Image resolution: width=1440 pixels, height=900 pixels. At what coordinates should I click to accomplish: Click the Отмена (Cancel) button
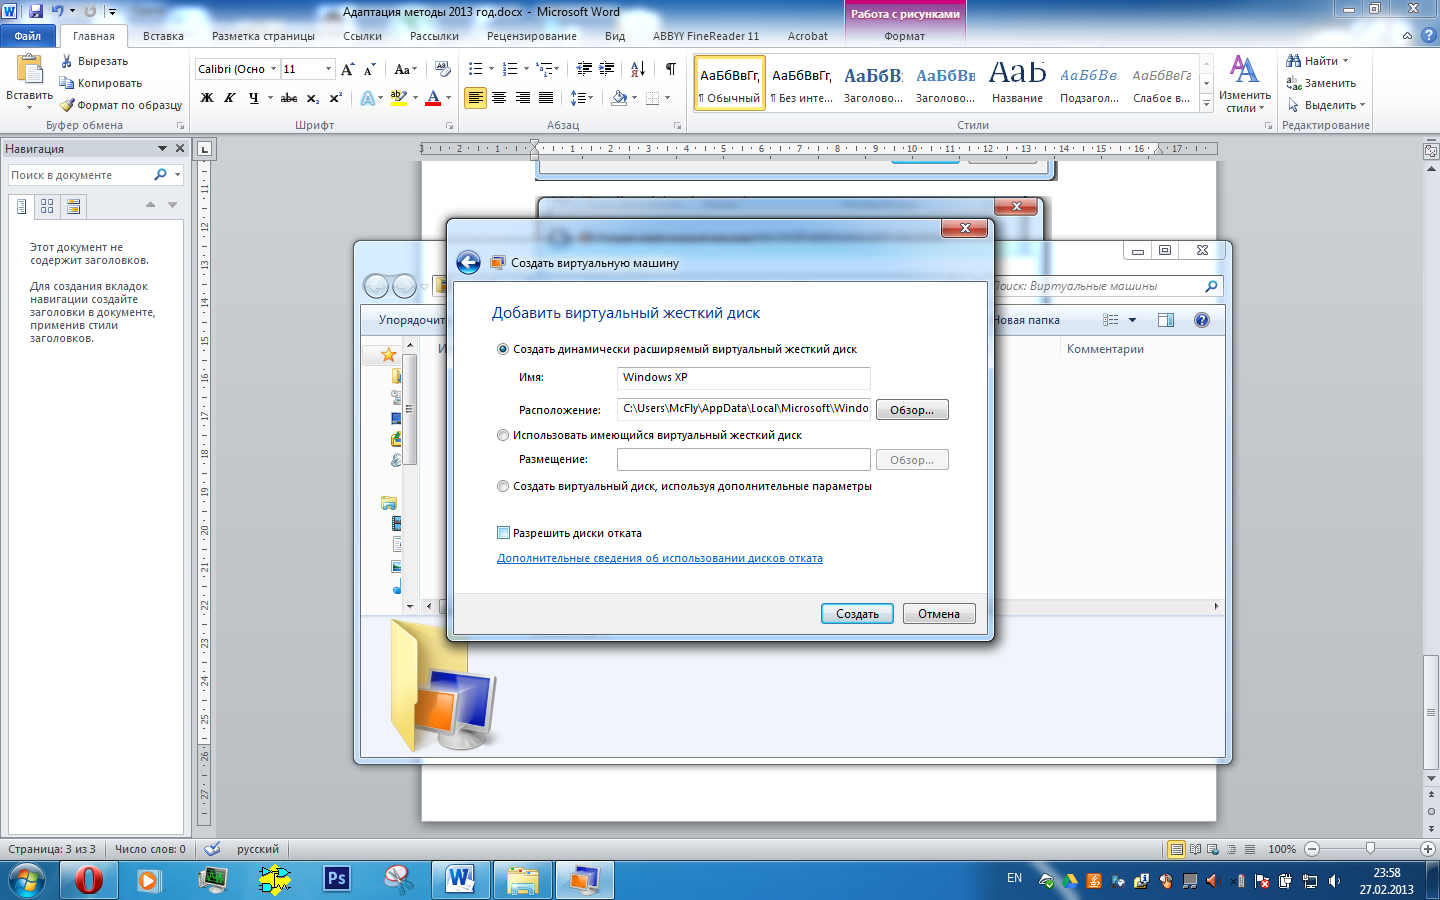[x=939, y=614]
